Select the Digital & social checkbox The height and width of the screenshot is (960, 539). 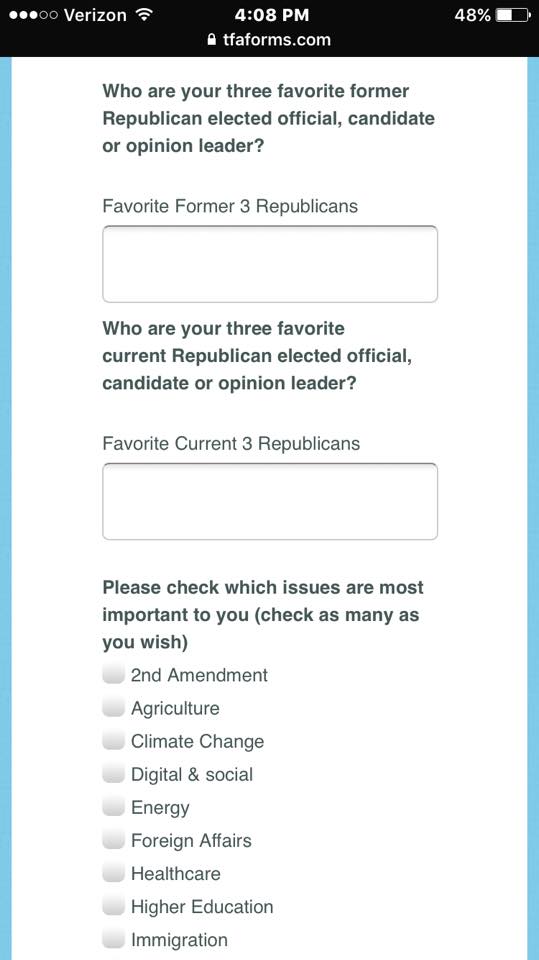(113, 774)
